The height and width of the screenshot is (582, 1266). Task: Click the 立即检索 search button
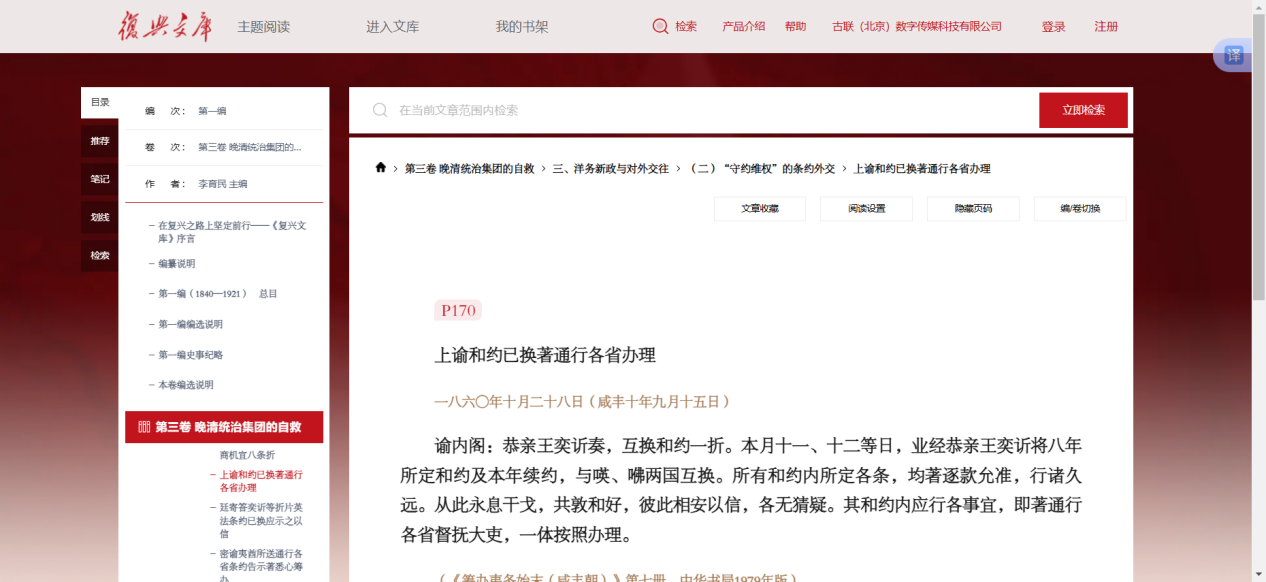1083,110
